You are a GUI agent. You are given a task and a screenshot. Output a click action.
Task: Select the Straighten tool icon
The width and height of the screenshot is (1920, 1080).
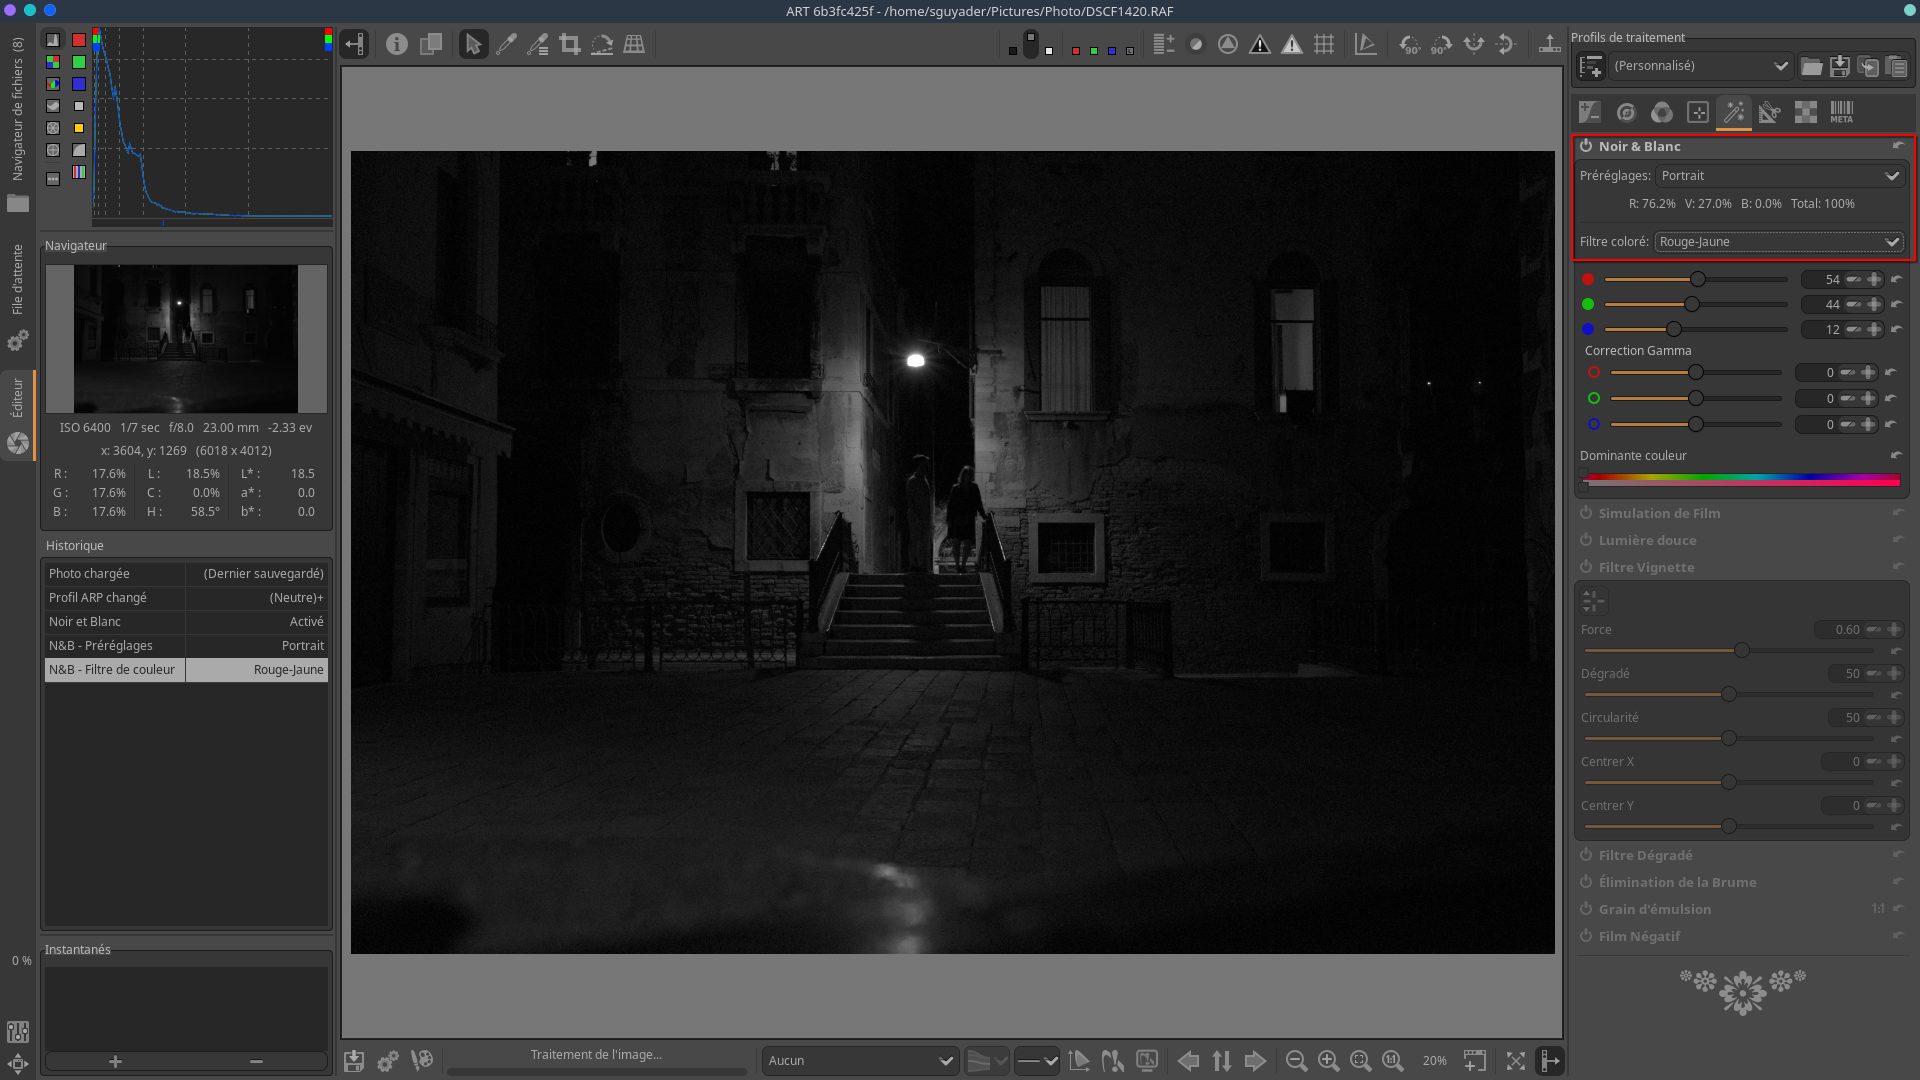click(x=602, y=44)
